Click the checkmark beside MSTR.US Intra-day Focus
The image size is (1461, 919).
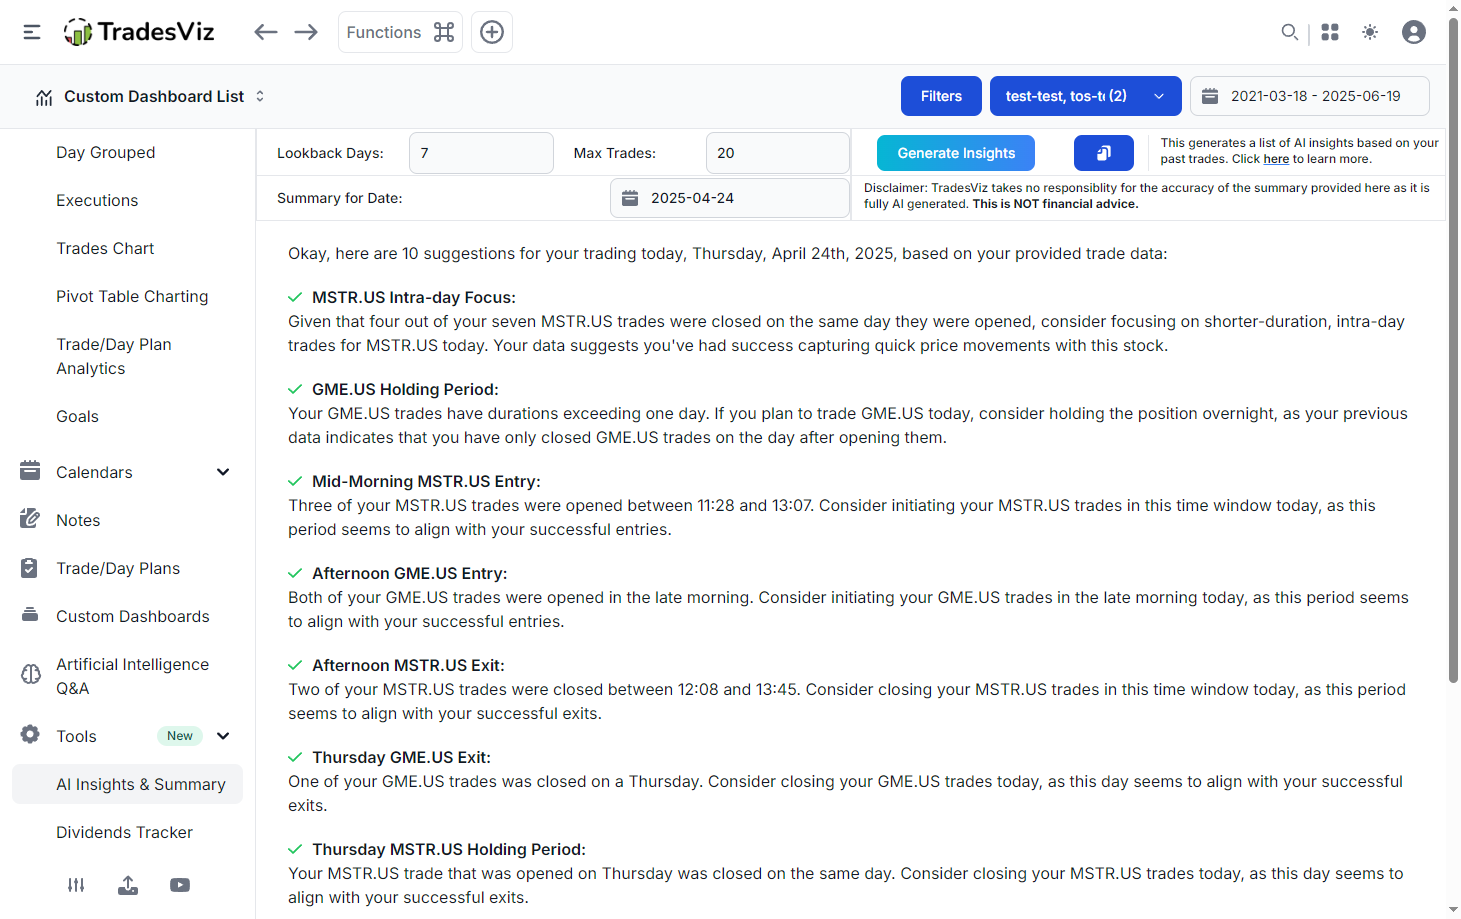295,297
